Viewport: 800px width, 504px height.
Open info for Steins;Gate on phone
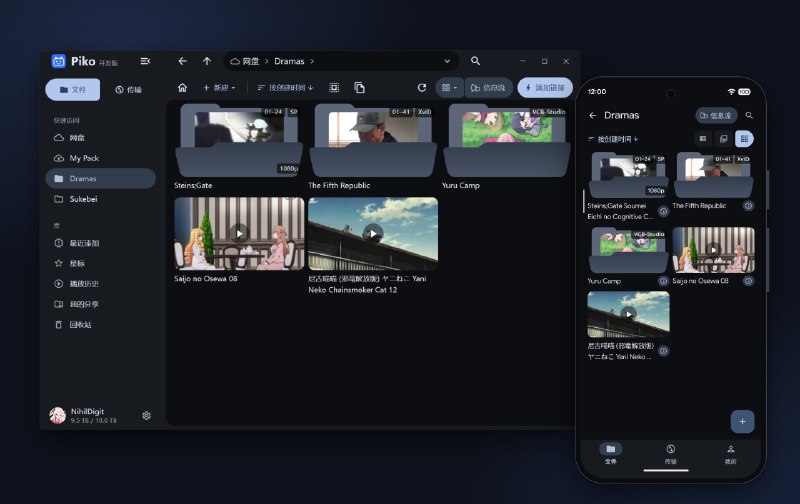click(663, 211)
